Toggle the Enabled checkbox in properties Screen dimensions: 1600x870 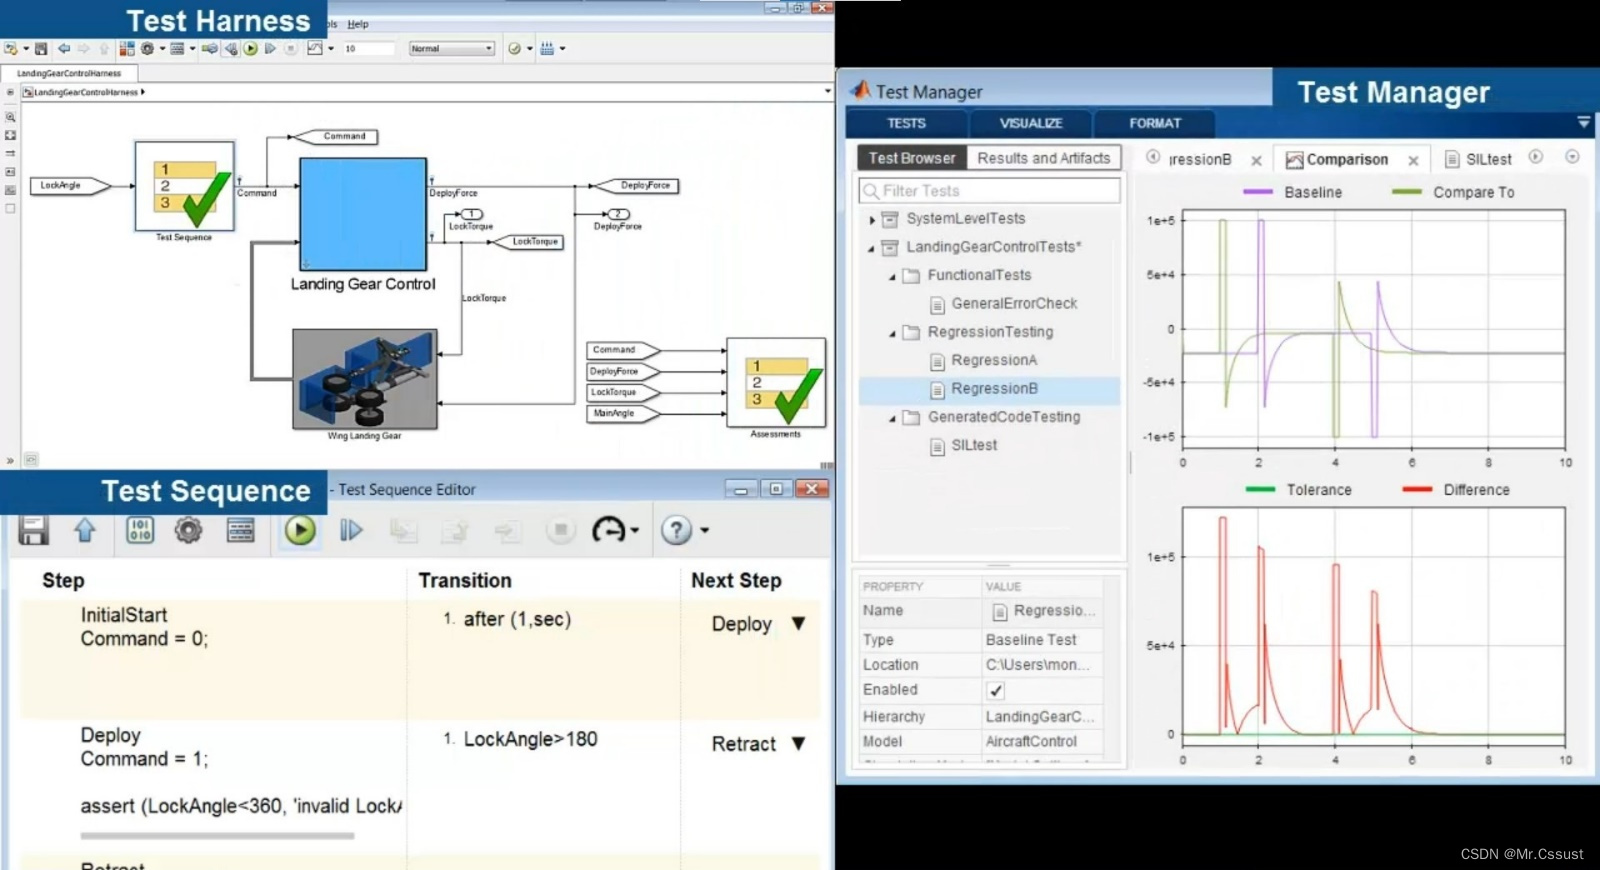[x=995, y=690]
